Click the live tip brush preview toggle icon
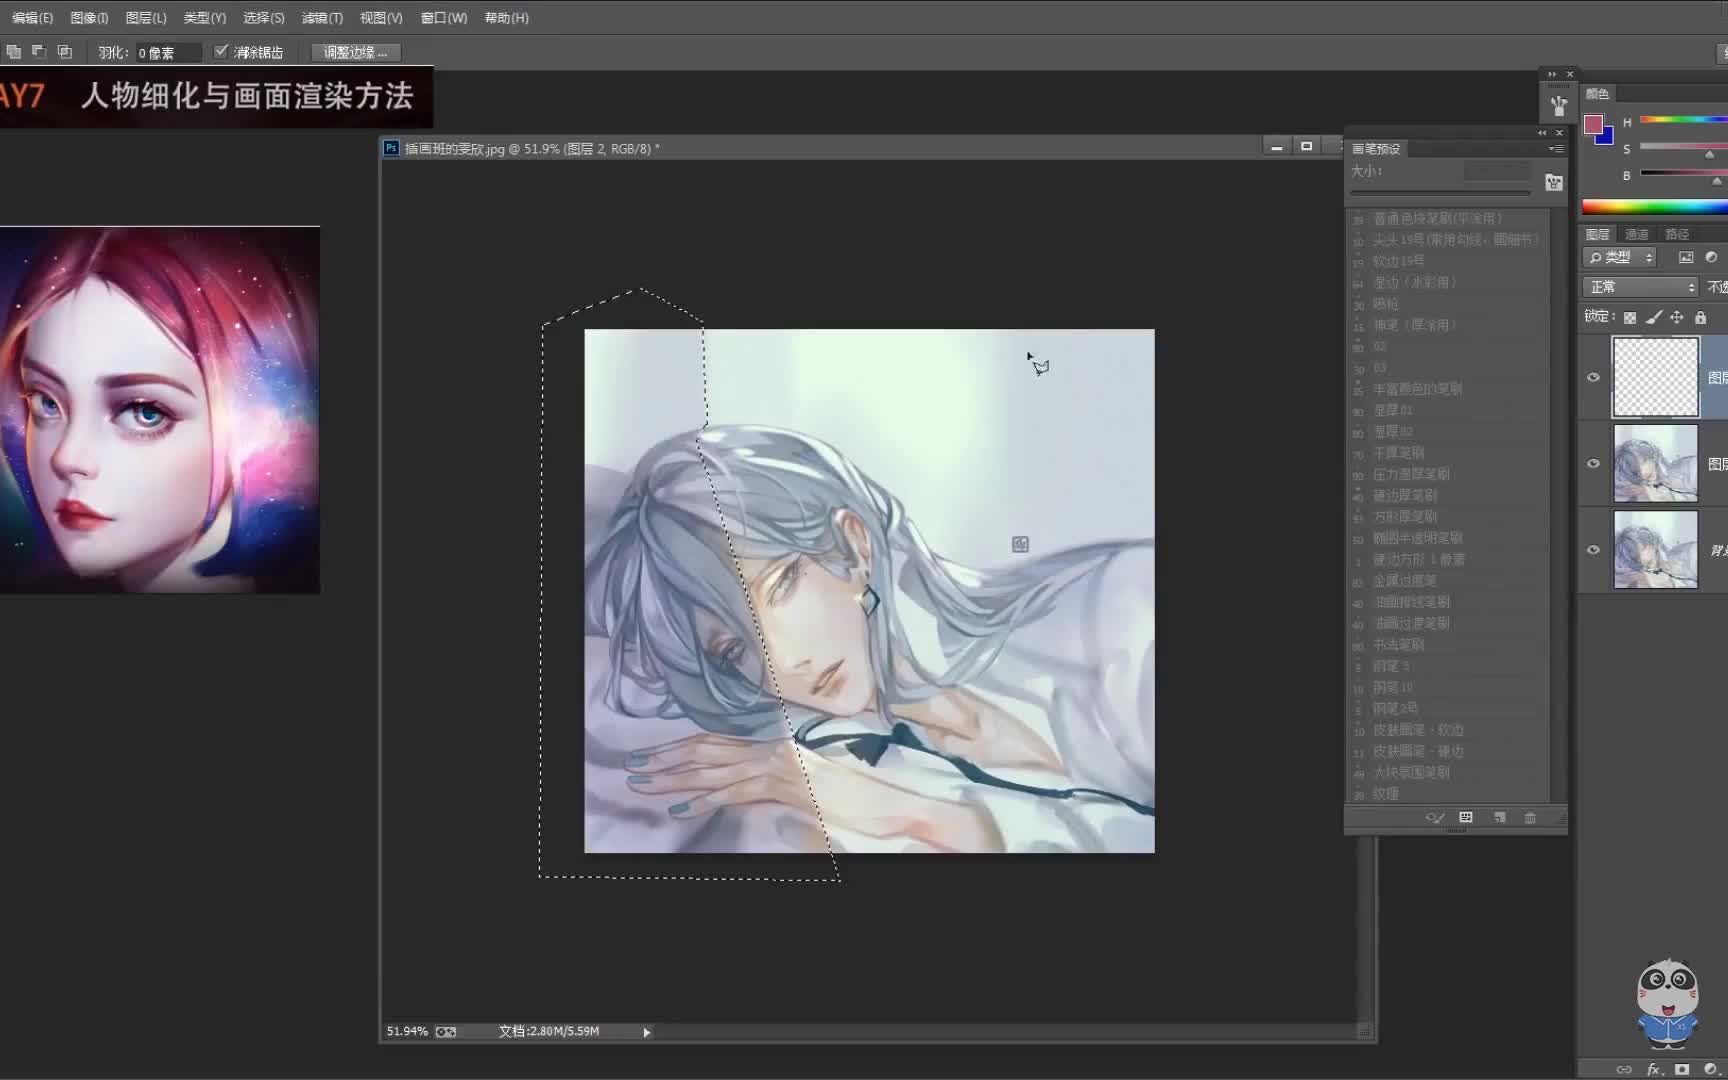1728x1080 pixels. [x=1435, y=817]
